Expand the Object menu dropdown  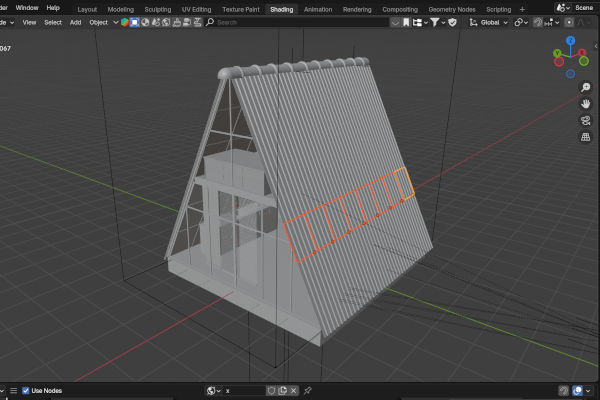click(101, 22)
